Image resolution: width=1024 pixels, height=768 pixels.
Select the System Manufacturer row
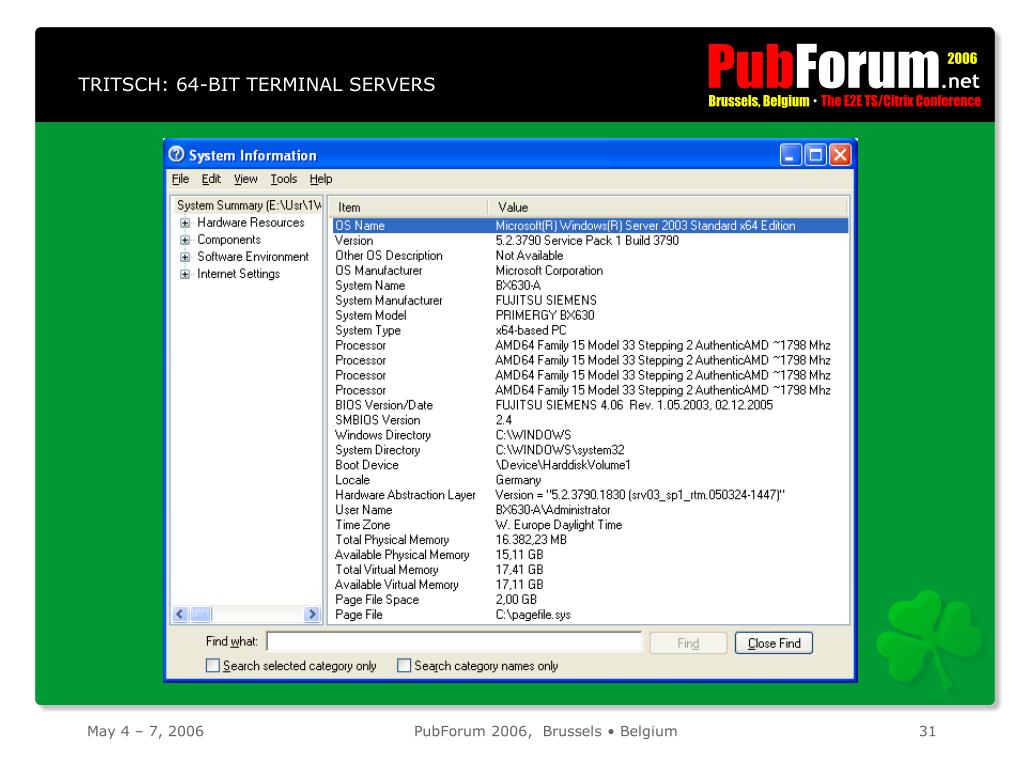pyautogui.click(x=590, y=300)
